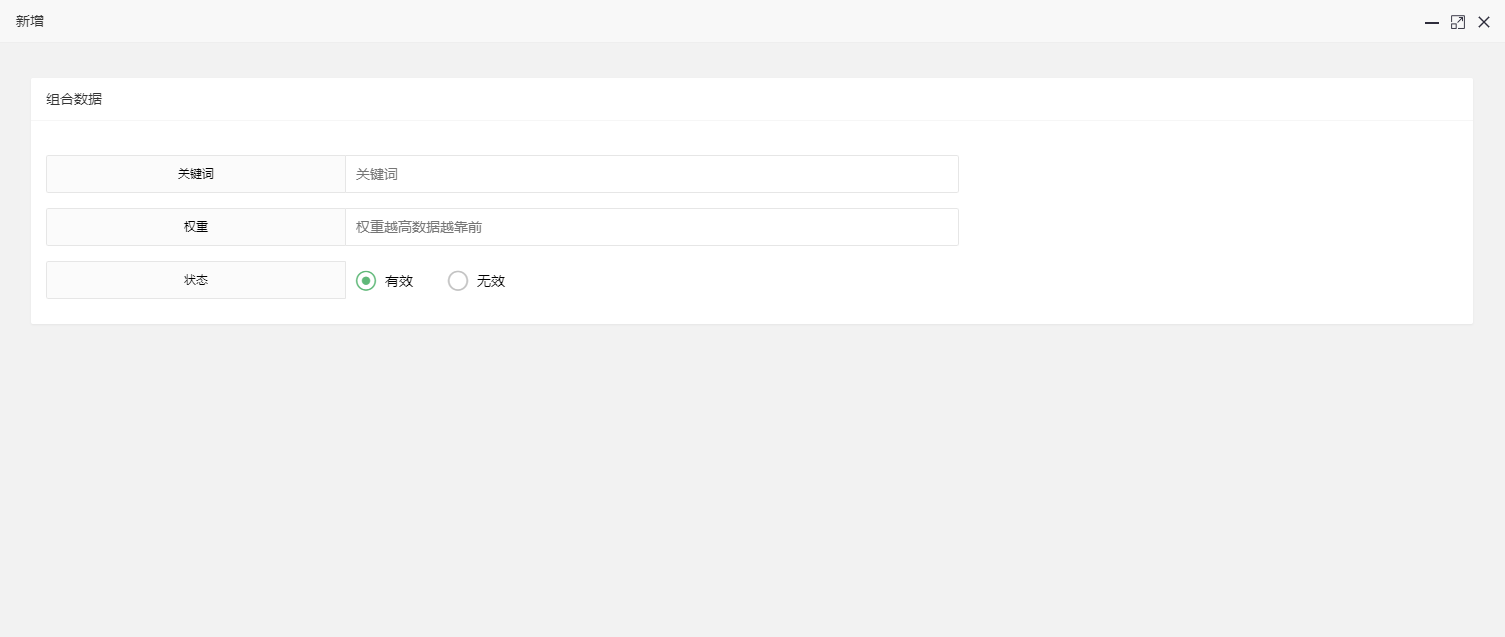Image resolution: width=1505 pixels, height=637 pixels.
Task: Focus the 关键词 input field
Action: tap(651, 174)
